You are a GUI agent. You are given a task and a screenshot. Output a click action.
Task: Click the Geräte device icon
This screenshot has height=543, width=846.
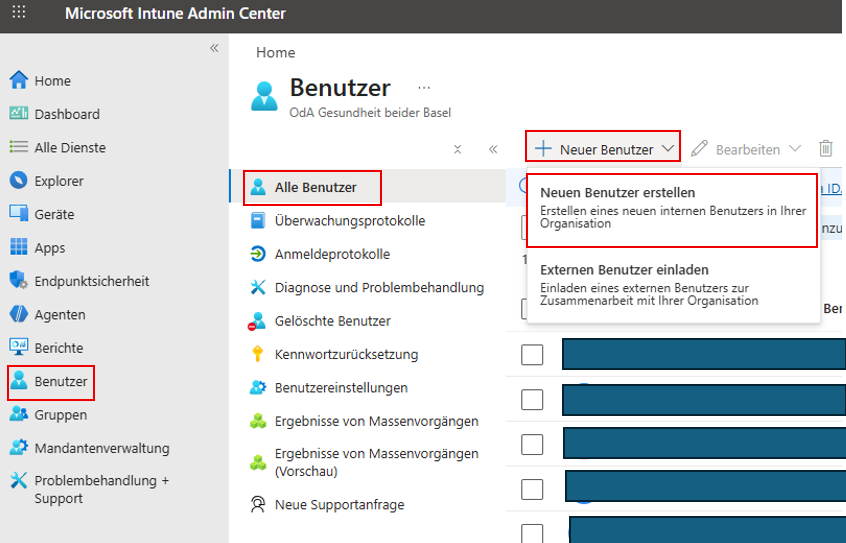(19, 214)
